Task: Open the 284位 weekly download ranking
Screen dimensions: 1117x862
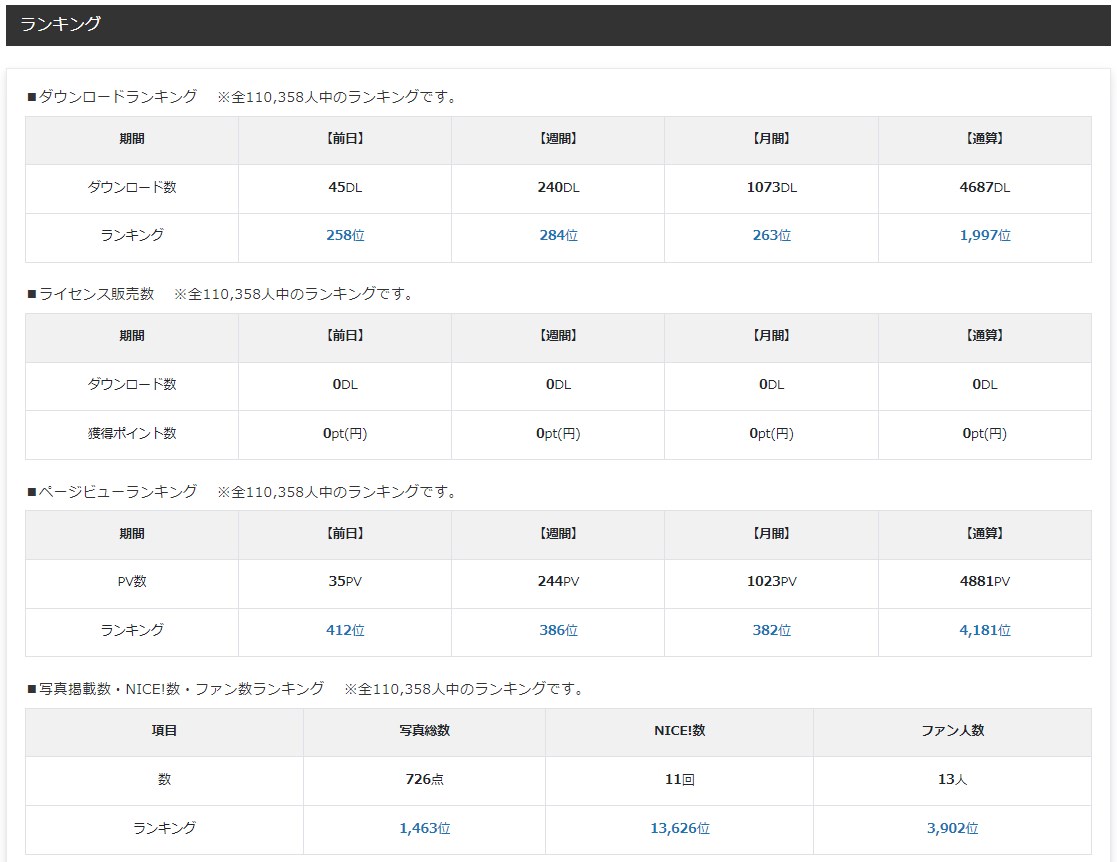Action: (x=558, y=236)
